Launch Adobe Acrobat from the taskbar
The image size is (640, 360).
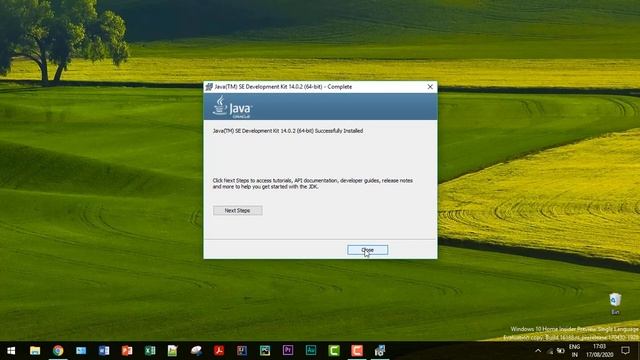point(219,351)
